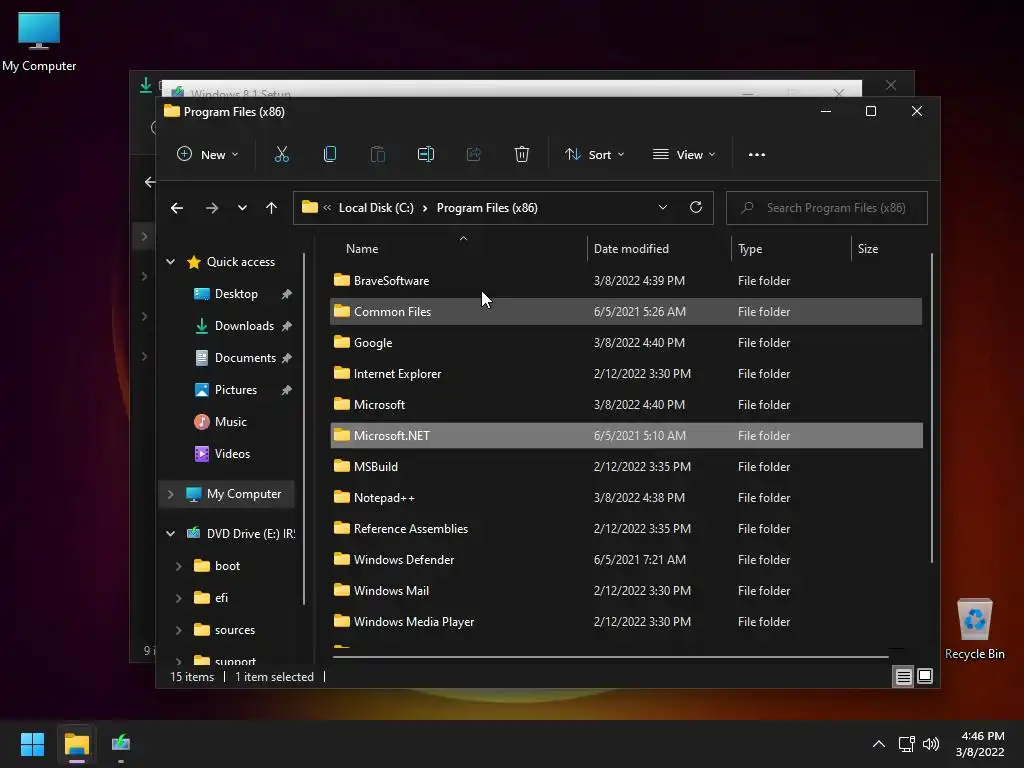Viewport: 1024px width, 768px height.
Task: Expand the sources folder node
Action: point(178,630)
